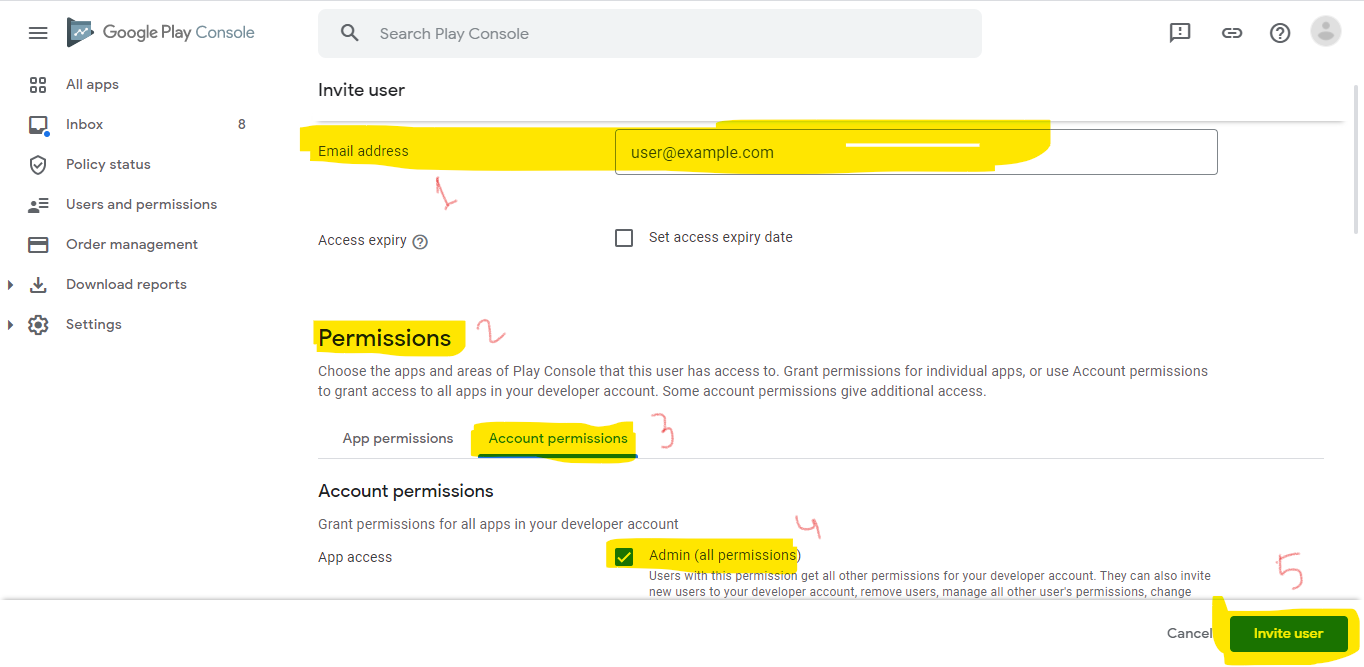Focus the Email address input field

pos(916,152)
